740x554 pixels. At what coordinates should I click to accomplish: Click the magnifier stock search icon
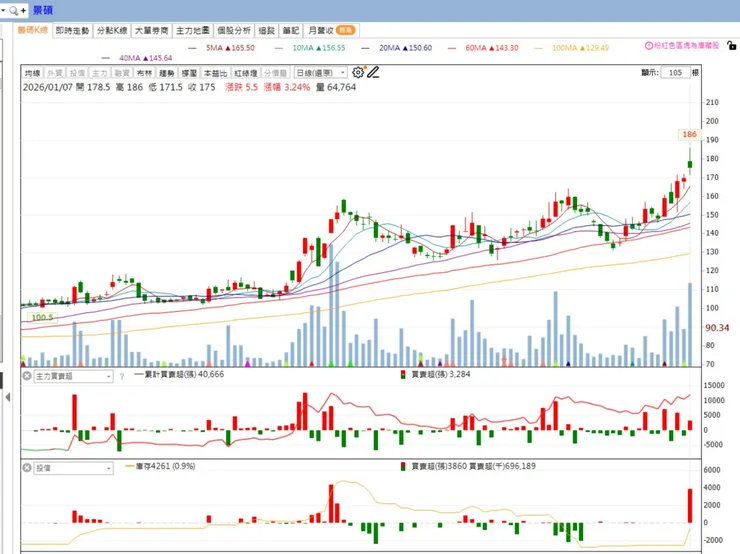(x=14, y=10)
